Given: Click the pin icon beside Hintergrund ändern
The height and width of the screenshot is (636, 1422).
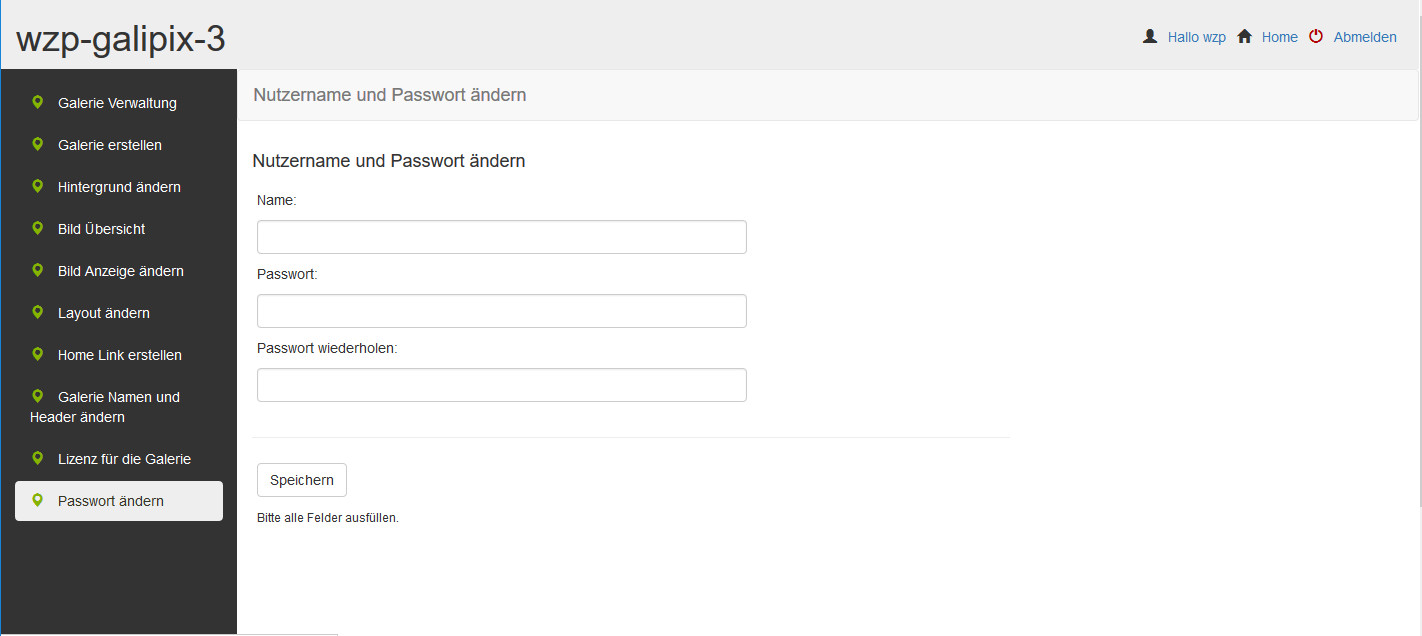Looking at the screenshot, I should coord(38,186).
